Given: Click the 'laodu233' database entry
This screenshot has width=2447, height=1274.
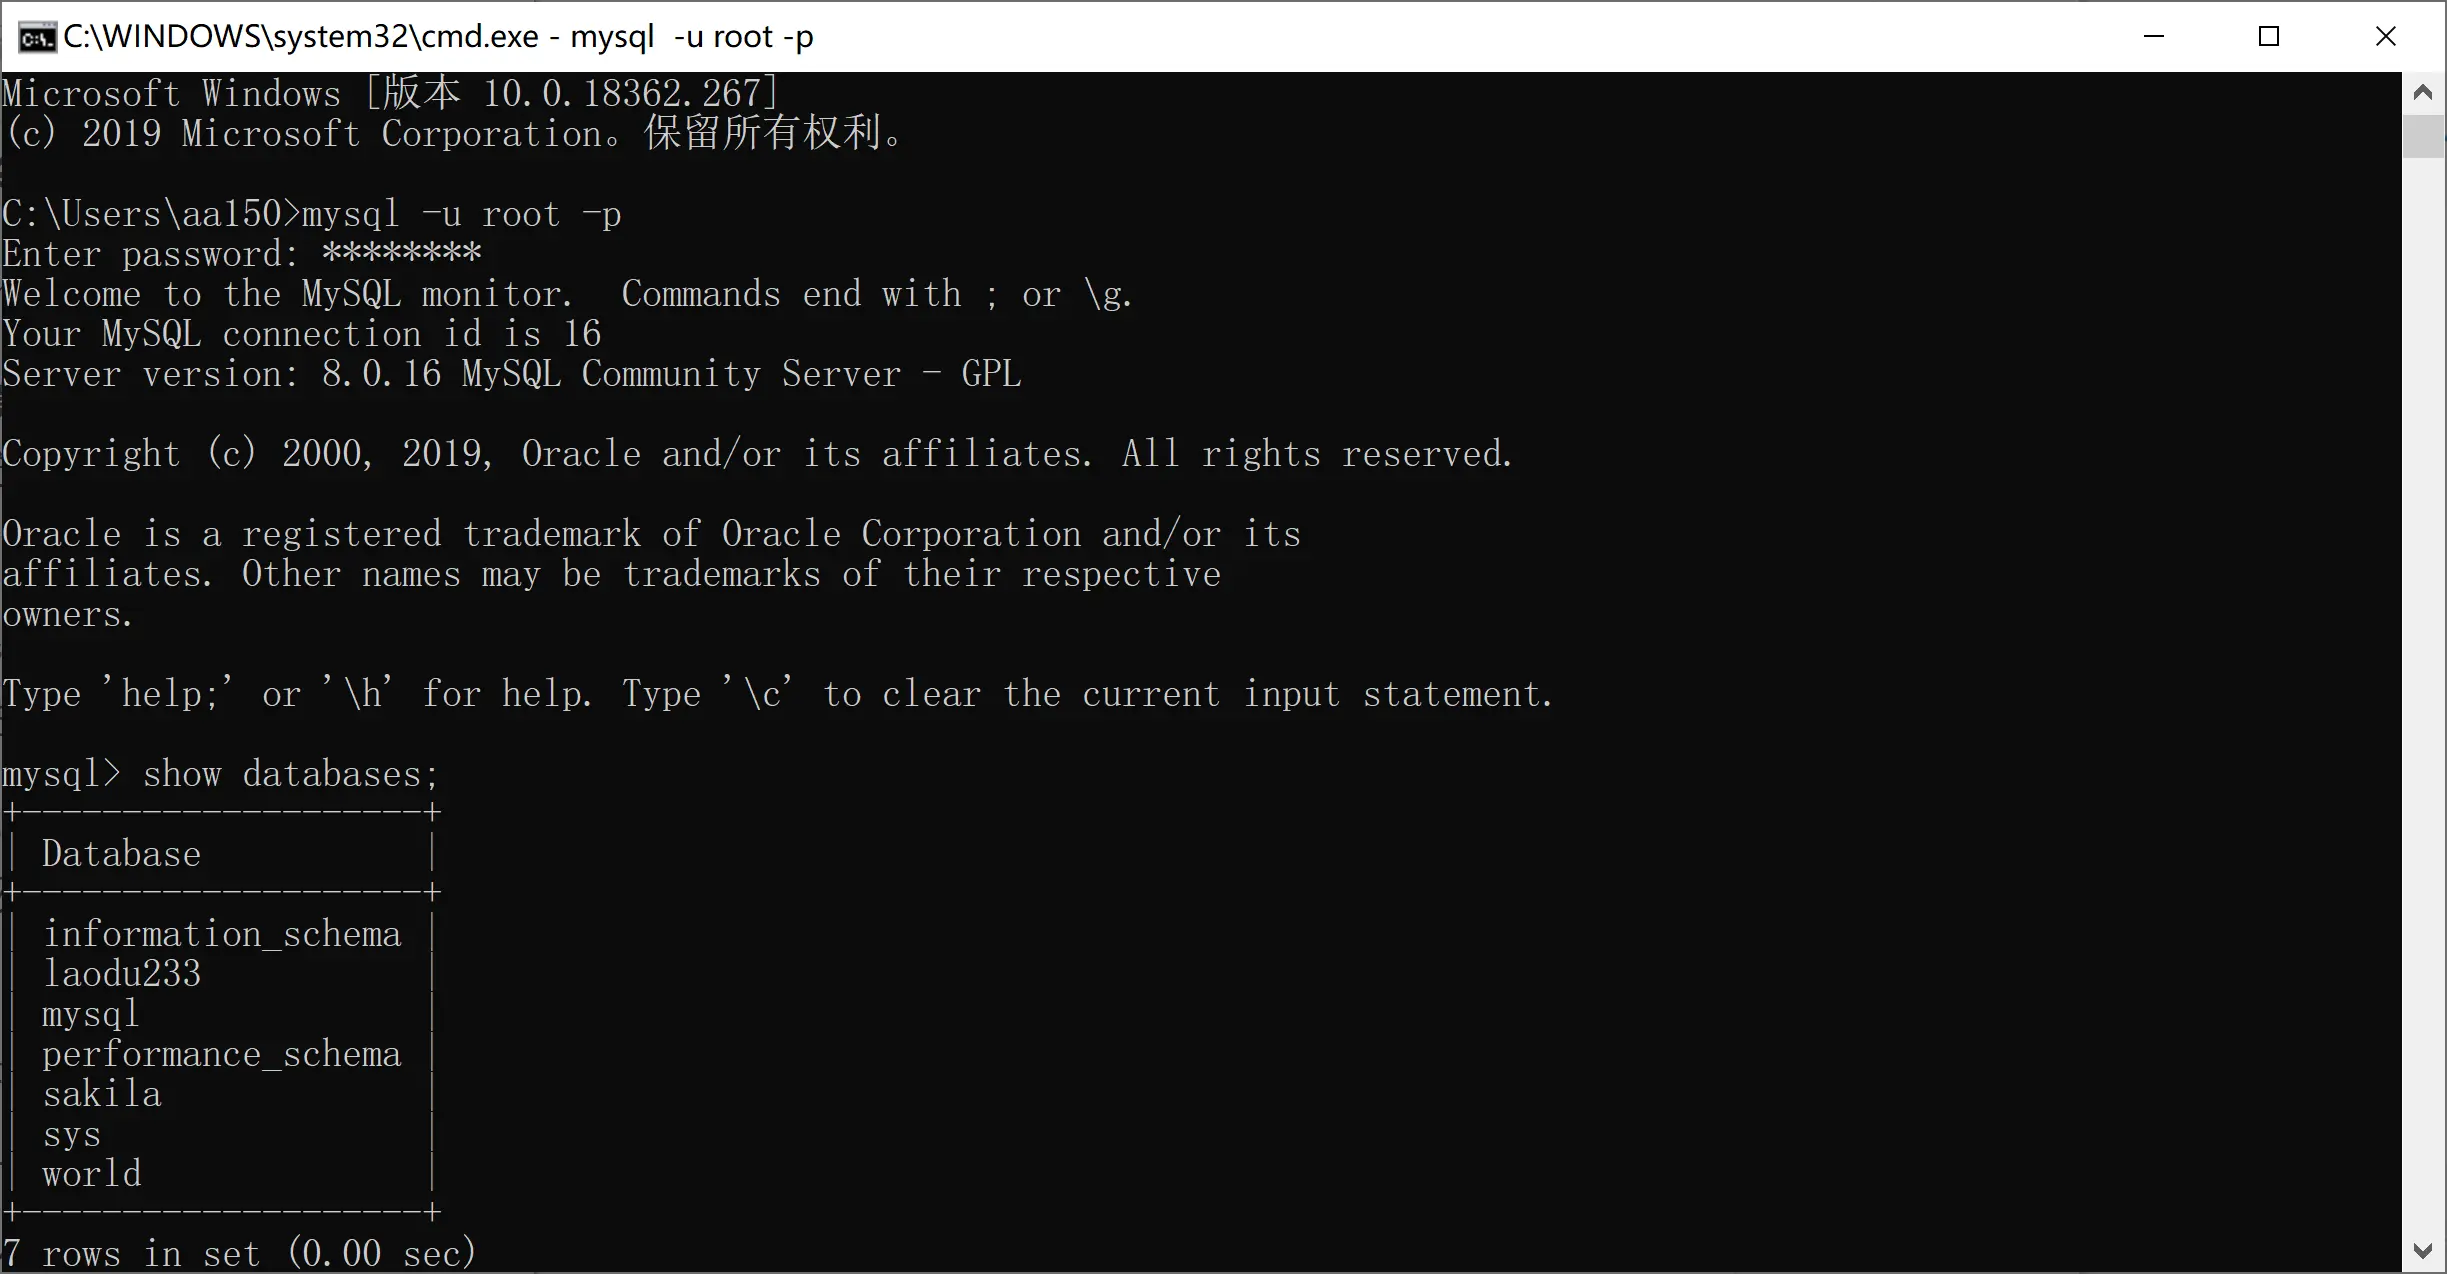Looking at the screenshot, I should pos(121,974).
